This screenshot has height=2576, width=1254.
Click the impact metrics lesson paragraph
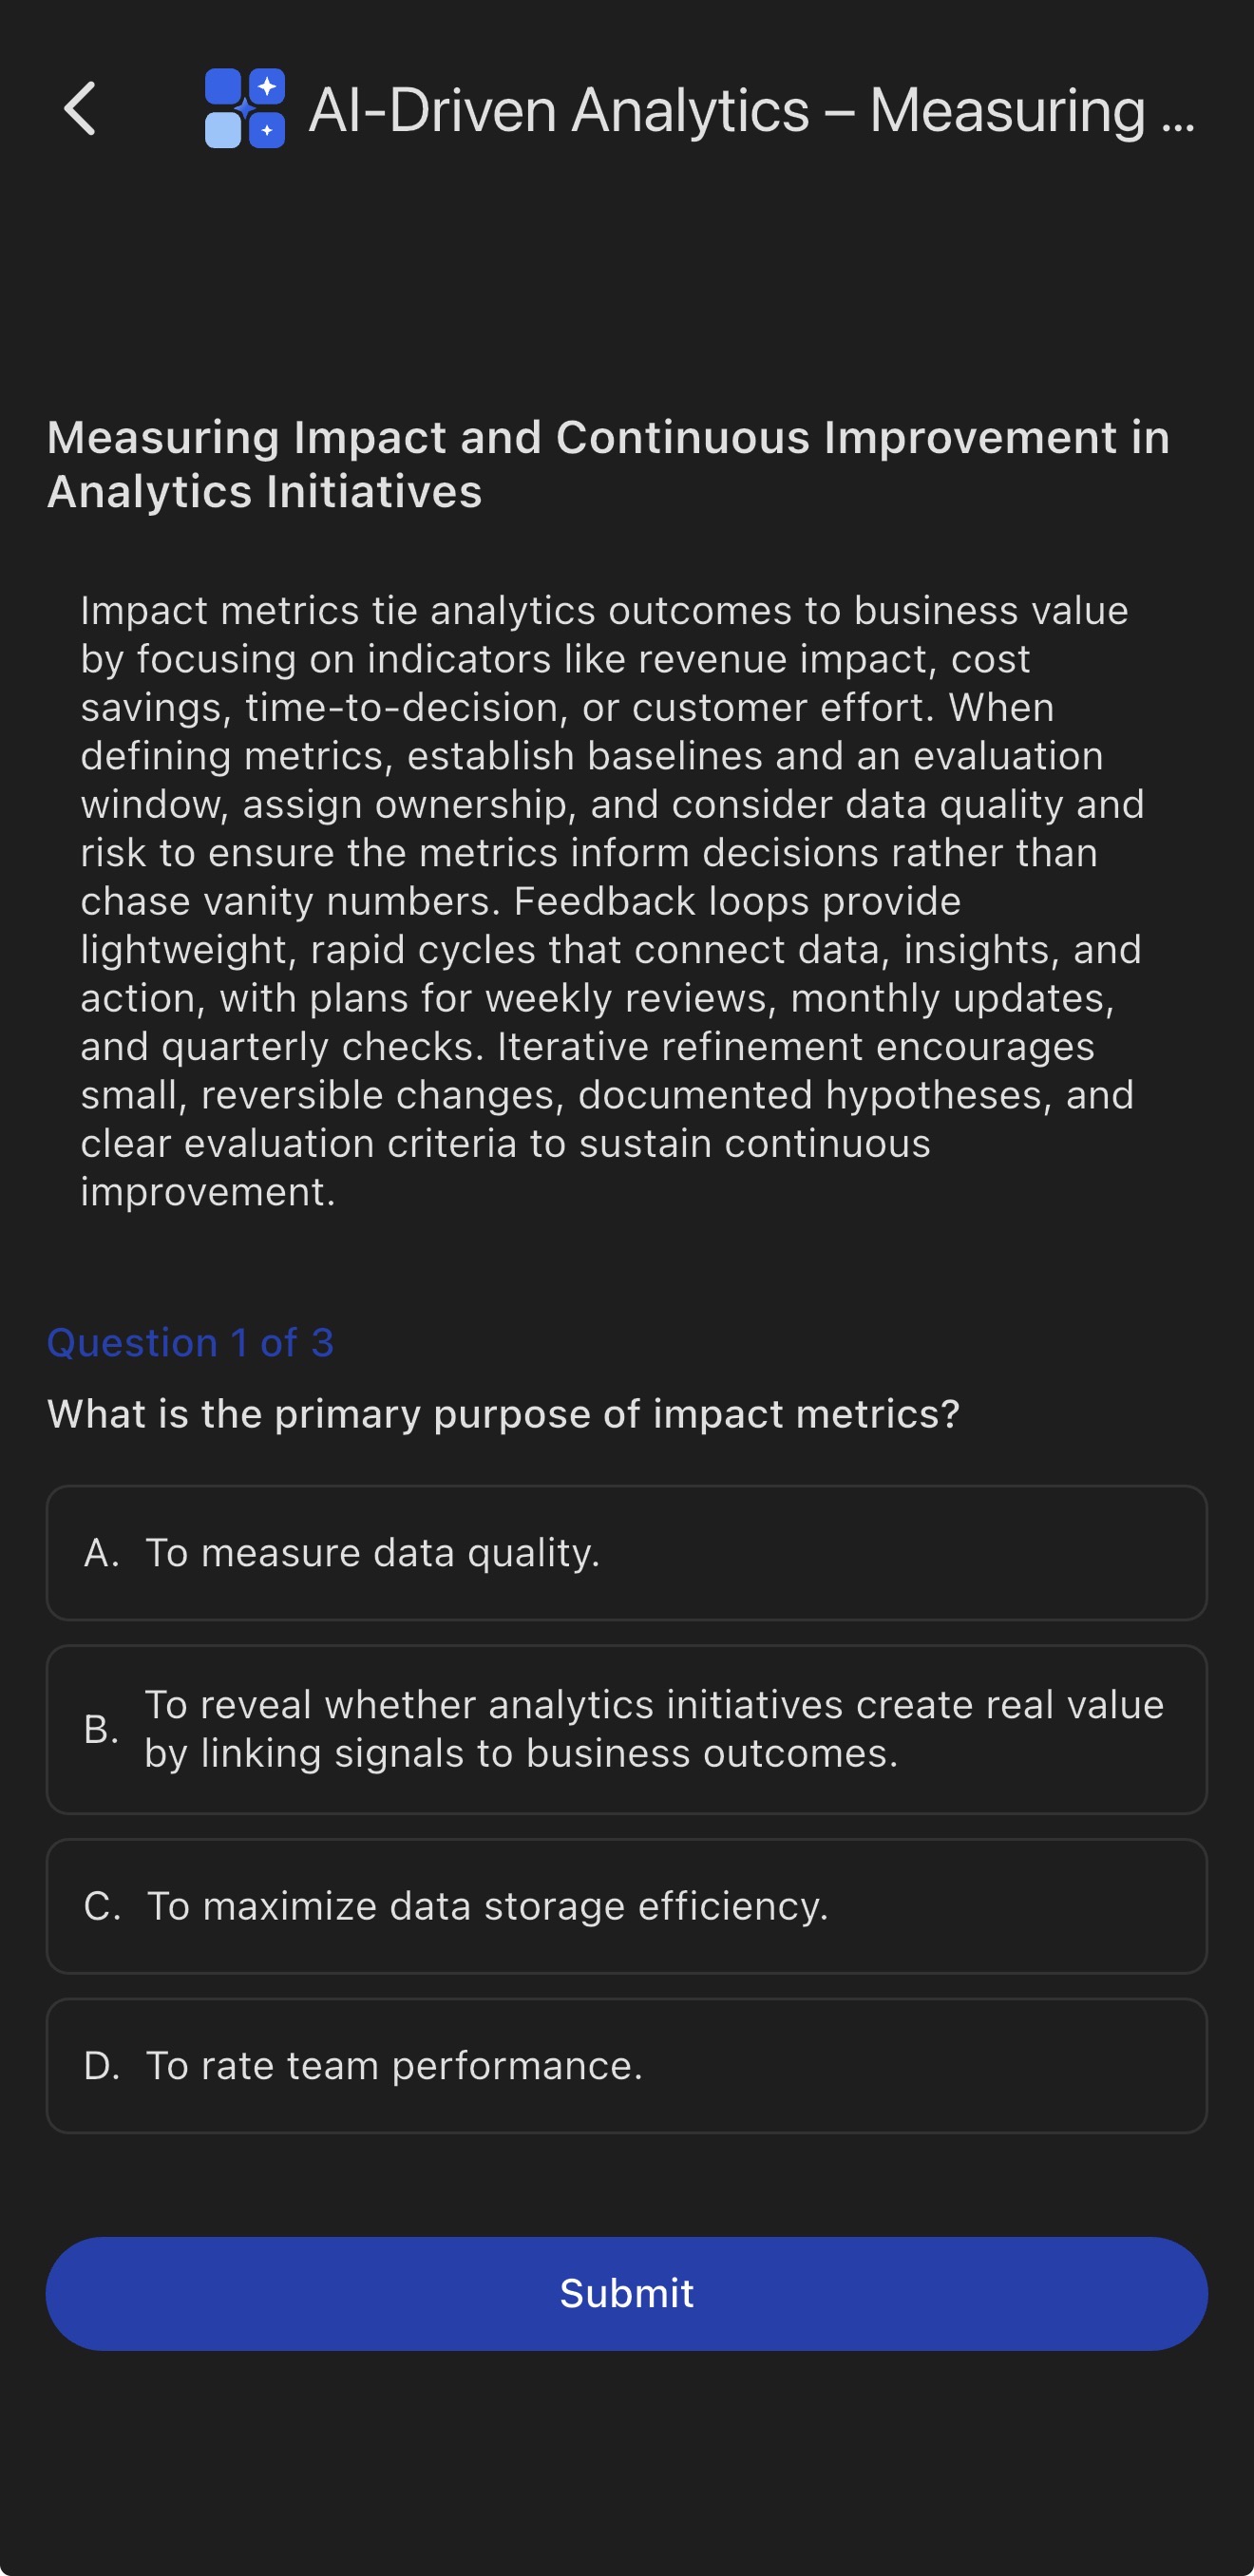pyautogui.click(x=612, y=900)
